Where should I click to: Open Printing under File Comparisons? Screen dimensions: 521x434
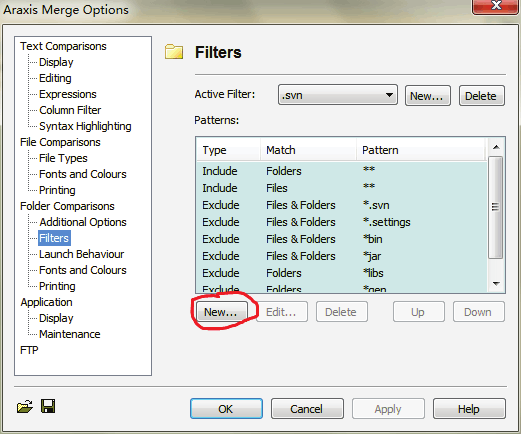point(57,190)
